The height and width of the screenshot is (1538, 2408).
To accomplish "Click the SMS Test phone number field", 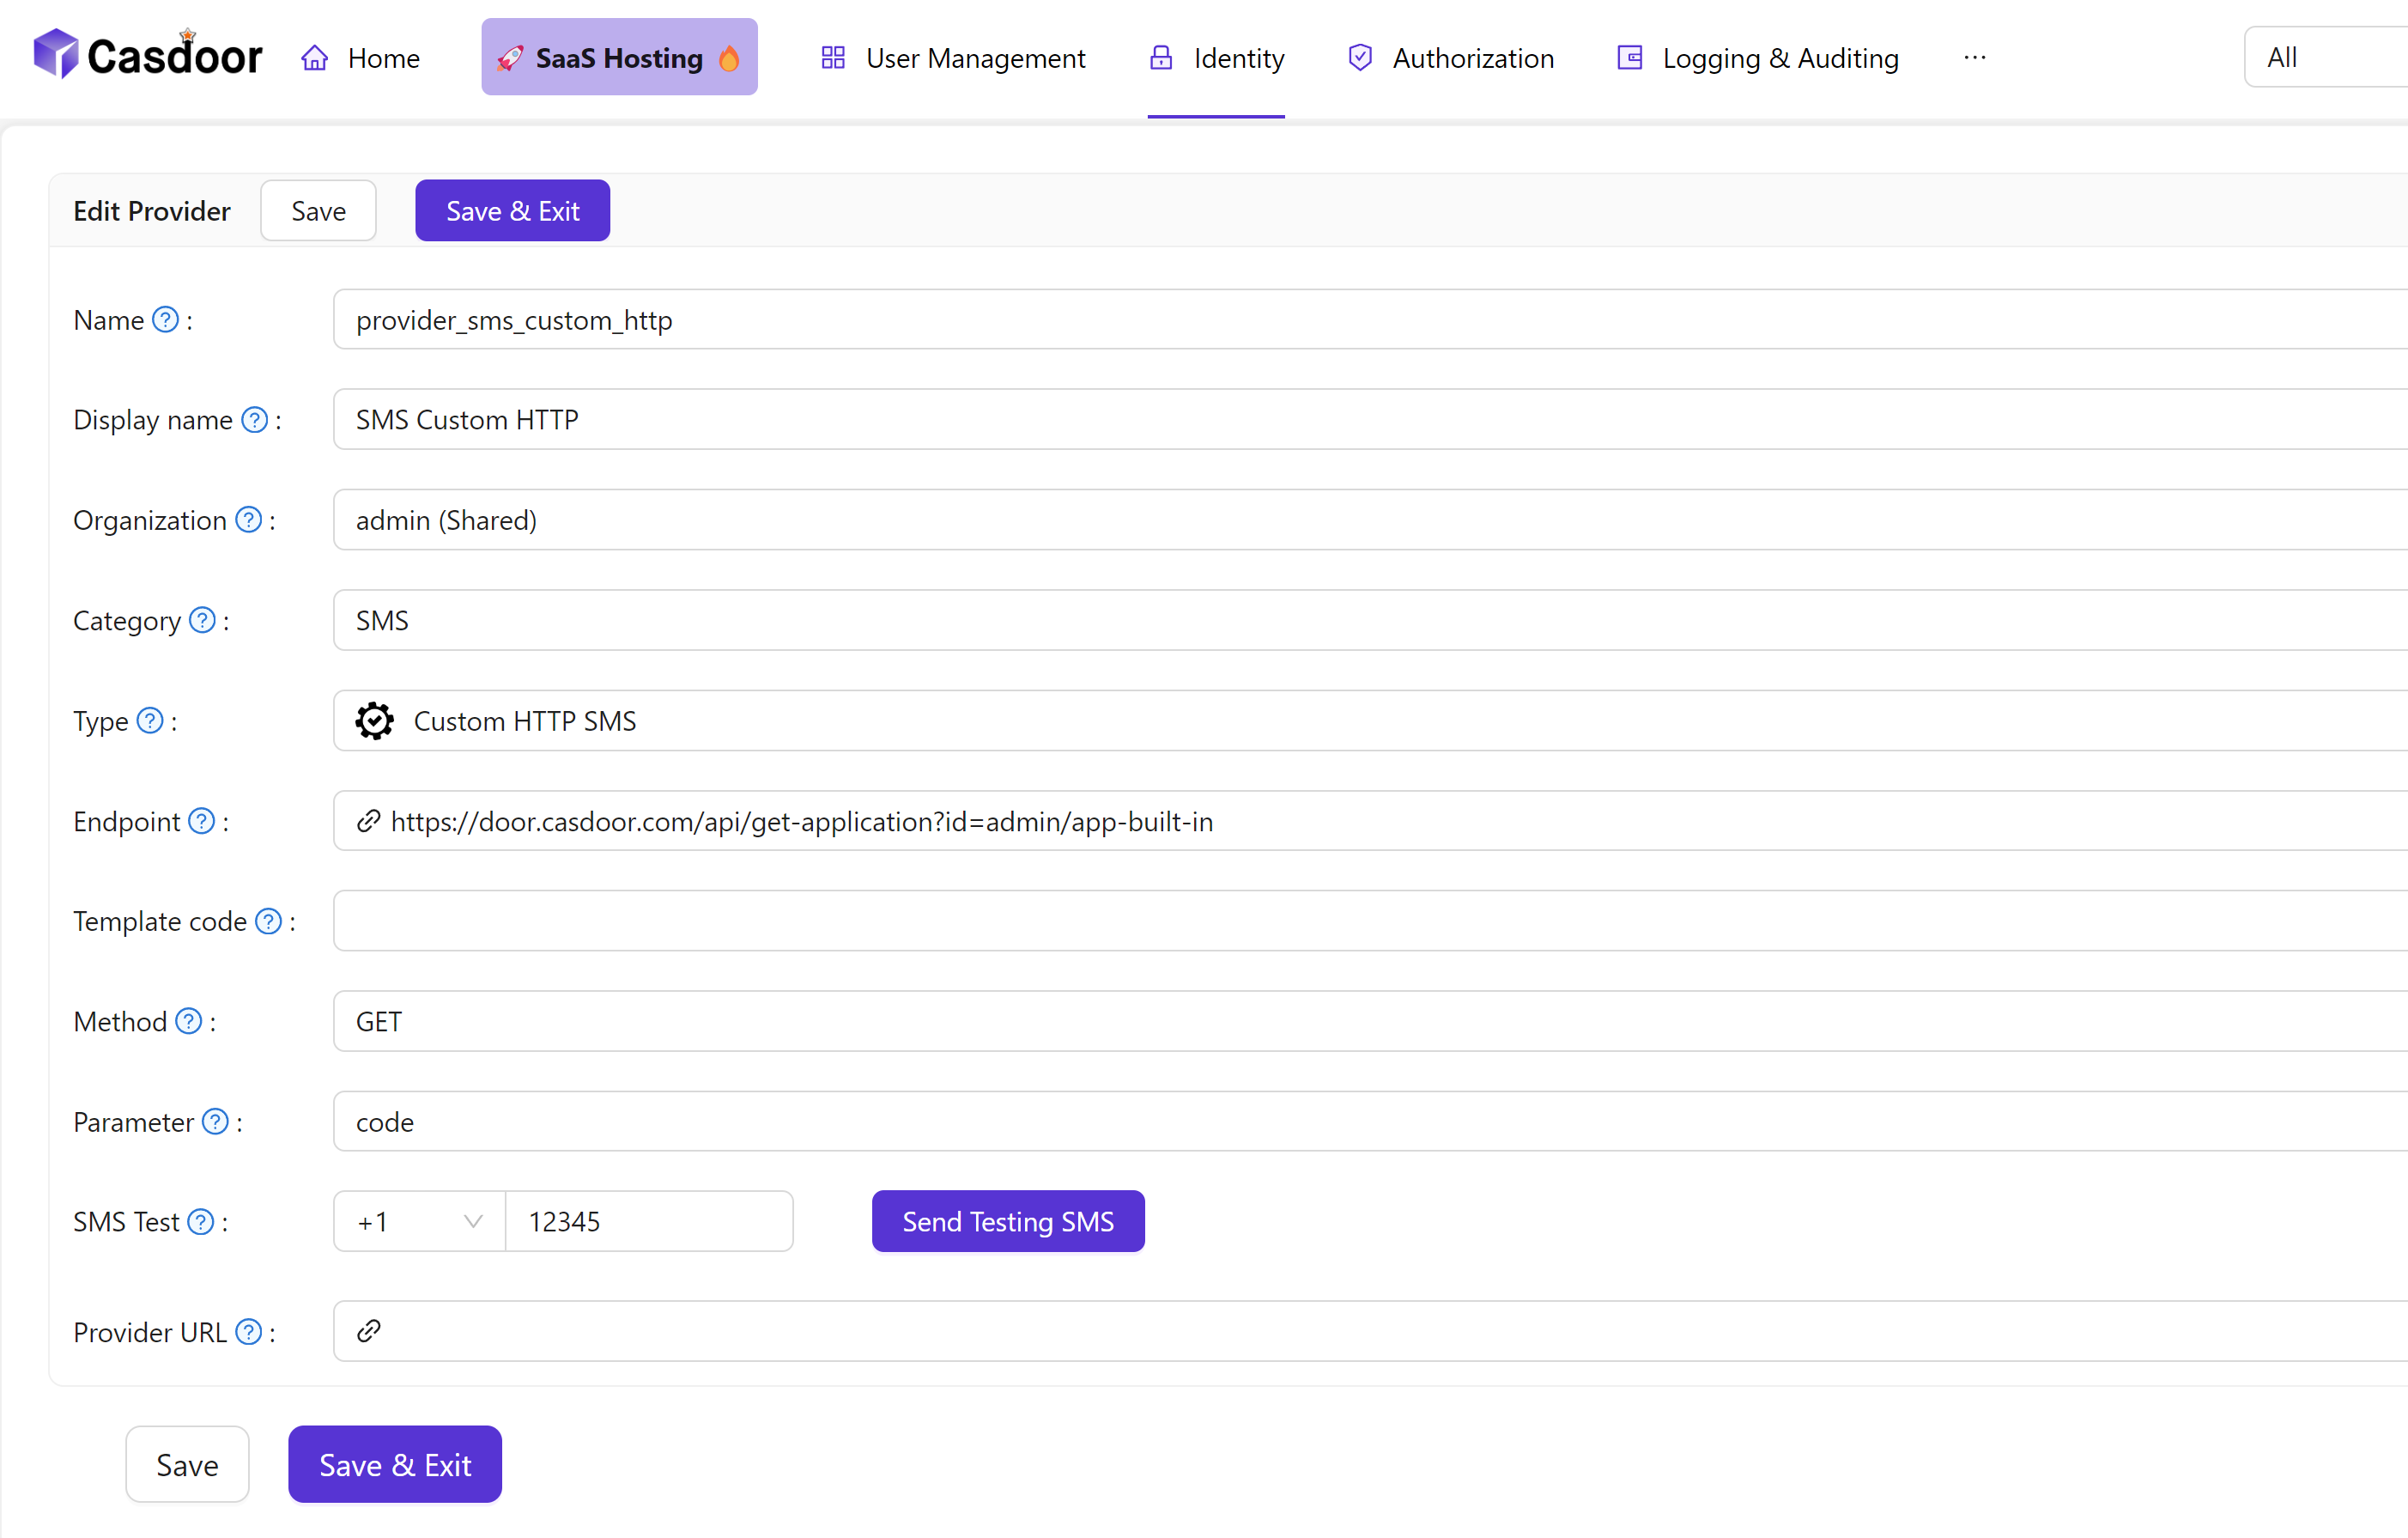I will (650, 1222).
